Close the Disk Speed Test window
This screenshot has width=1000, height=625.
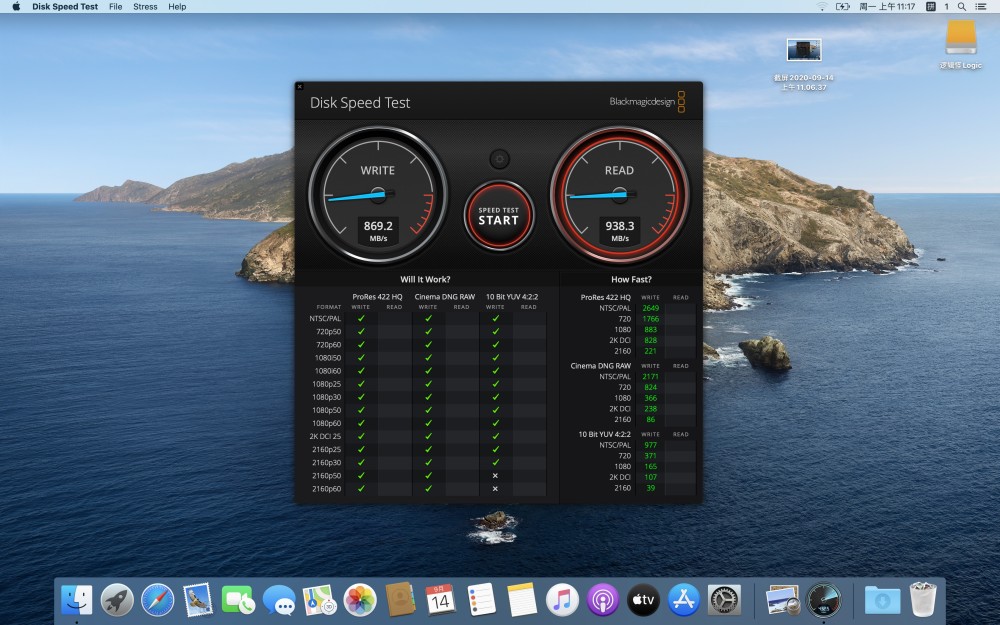pyautogui.click(x=300, y=86)
